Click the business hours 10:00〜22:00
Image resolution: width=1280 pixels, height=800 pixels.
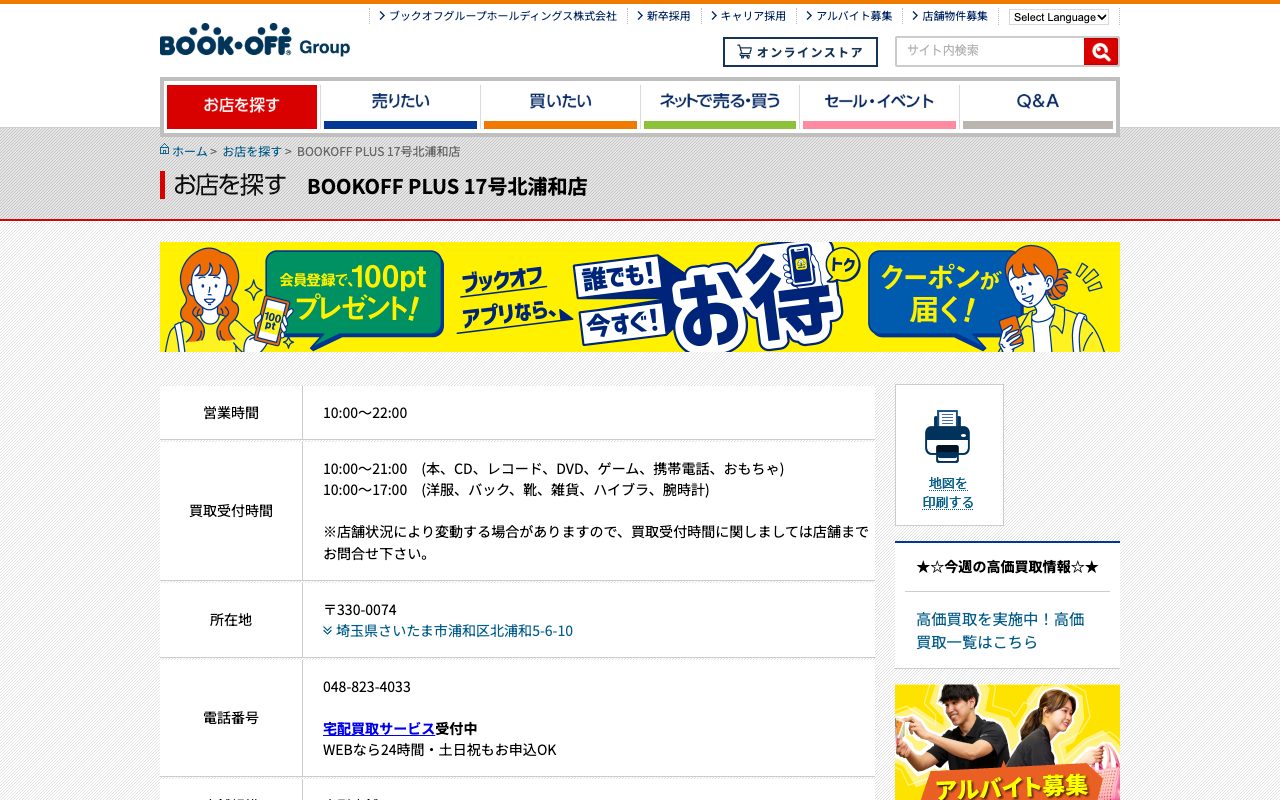[365, 413]
